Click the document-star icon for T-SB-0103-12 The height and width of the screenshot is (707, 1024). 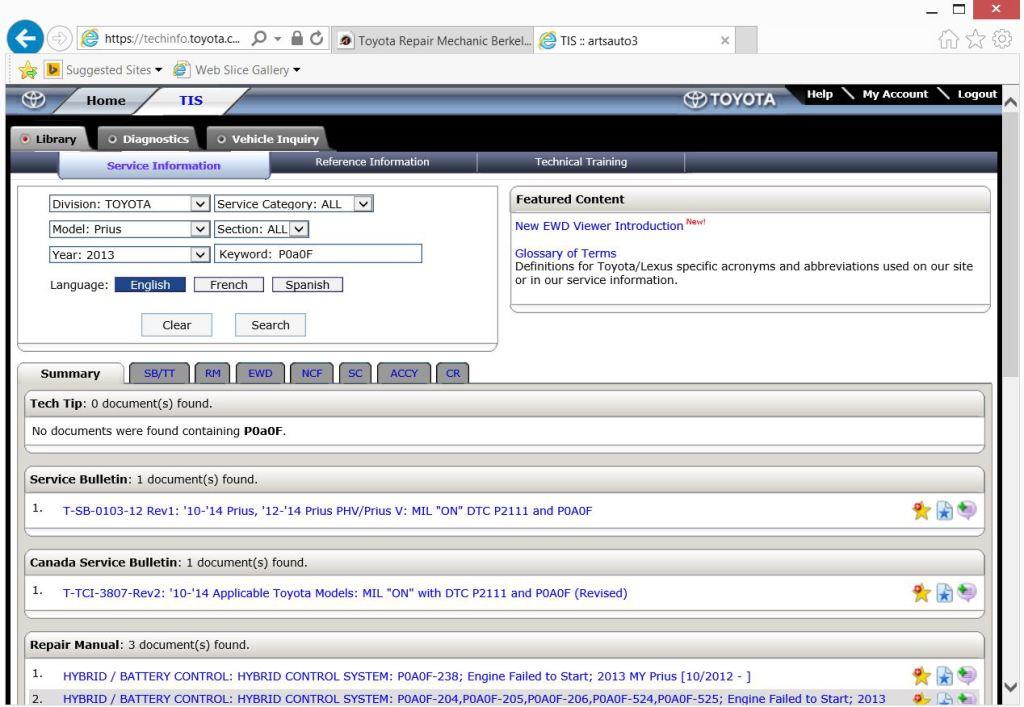(944, 511)
